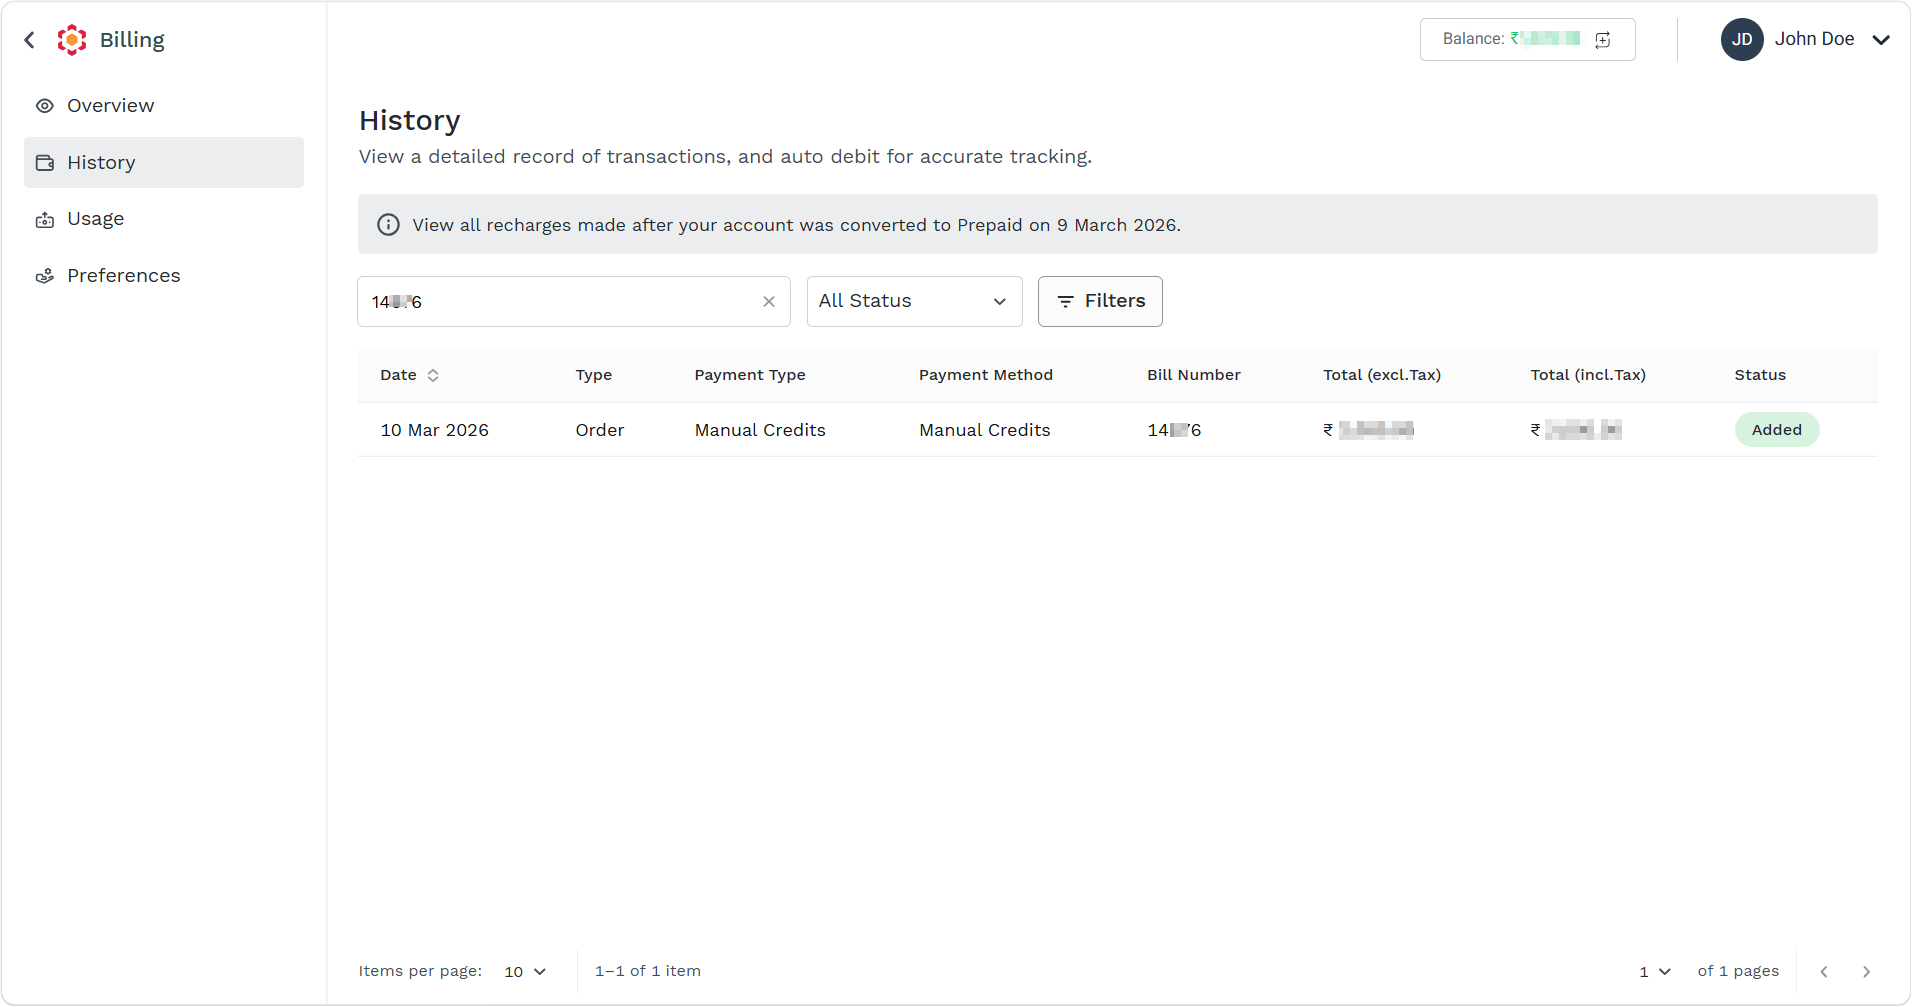Click Manual Credits in Payment Method column
Viewport: 1912px width, 1007px height.
tap(985, 430)
